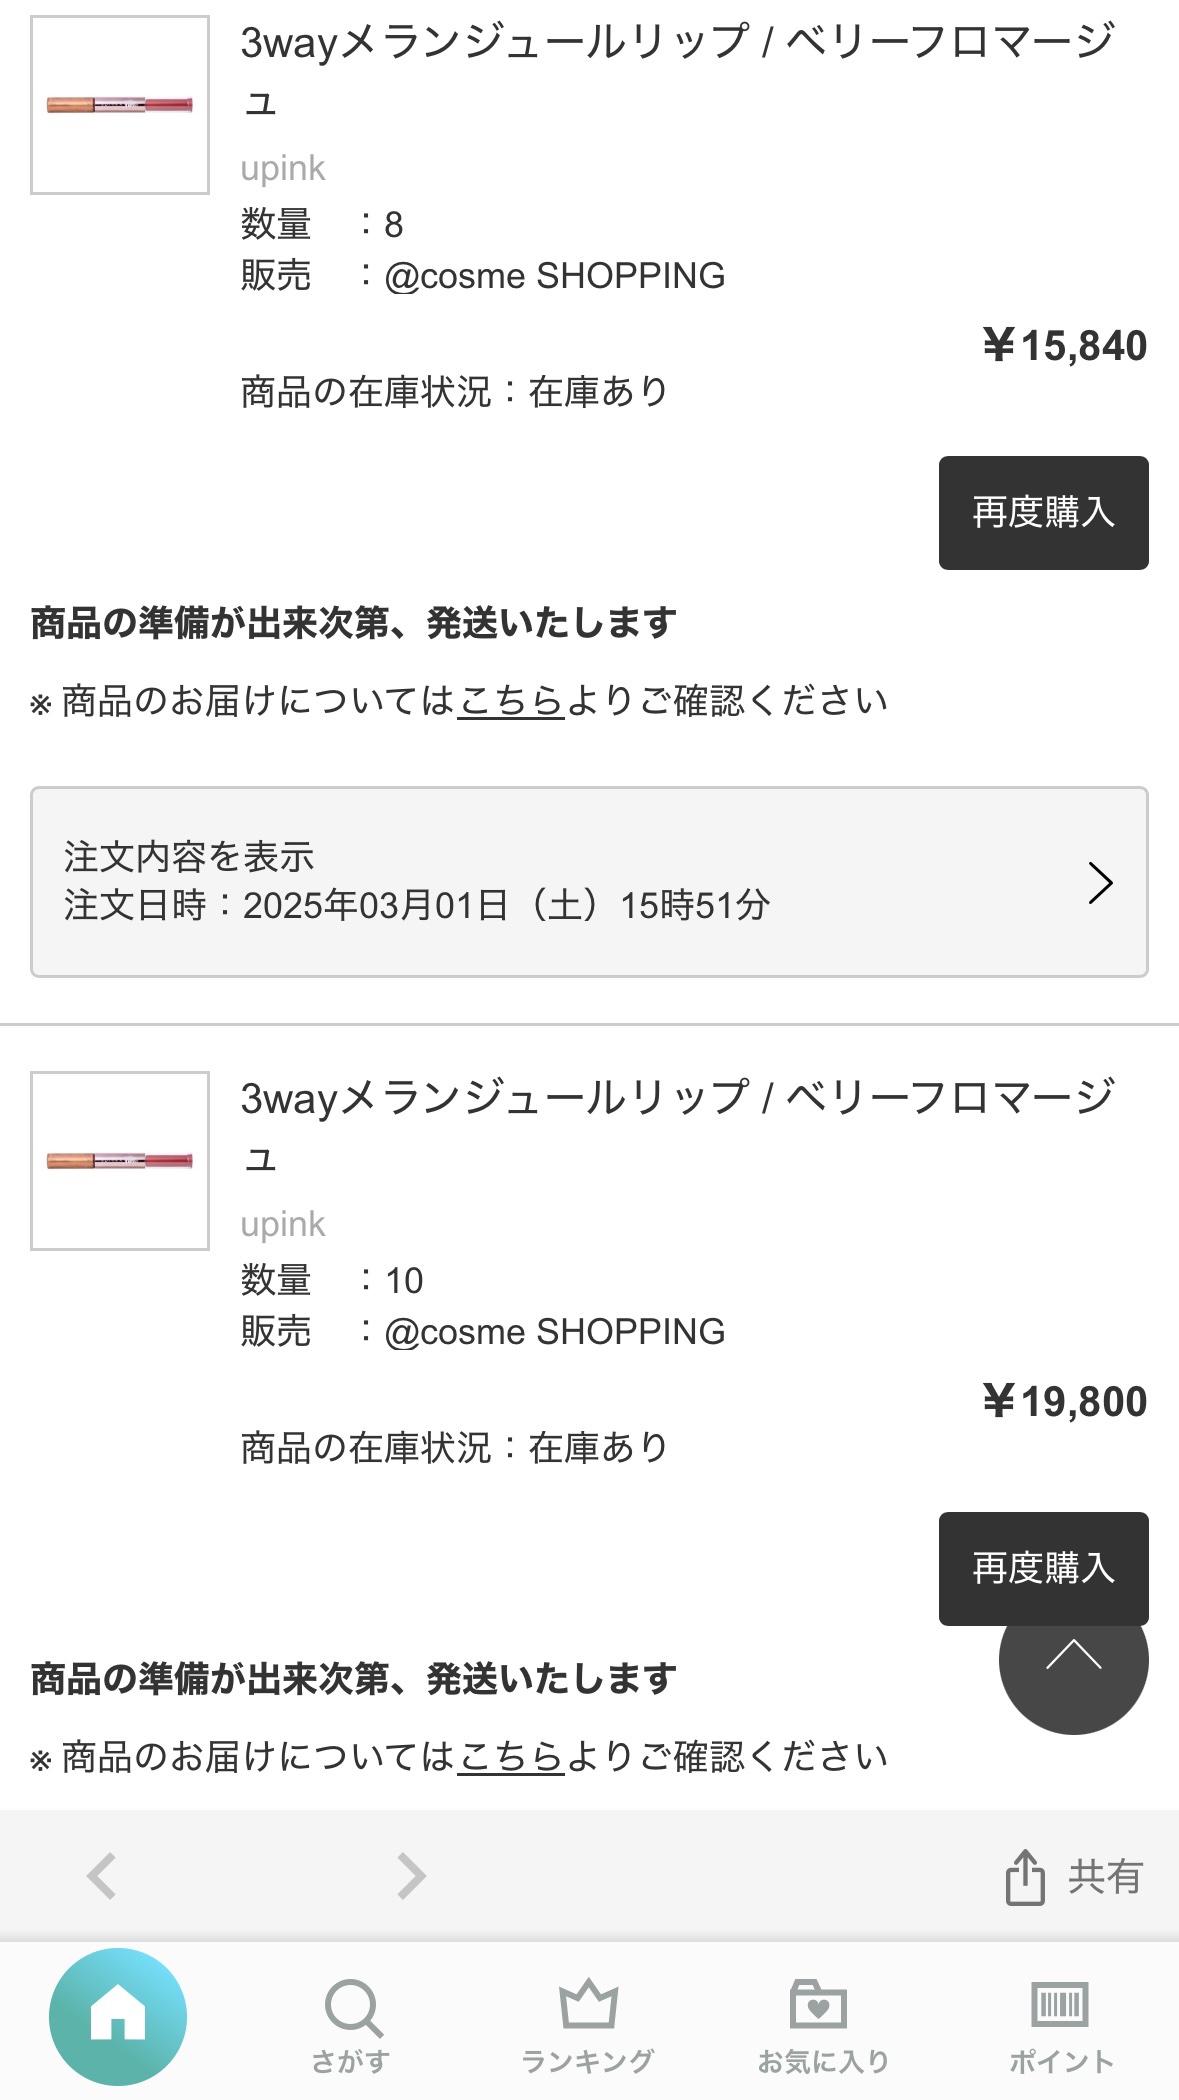
Task: Open the lip product thumbnail with quantity 10
Action: click(120, 1161)
